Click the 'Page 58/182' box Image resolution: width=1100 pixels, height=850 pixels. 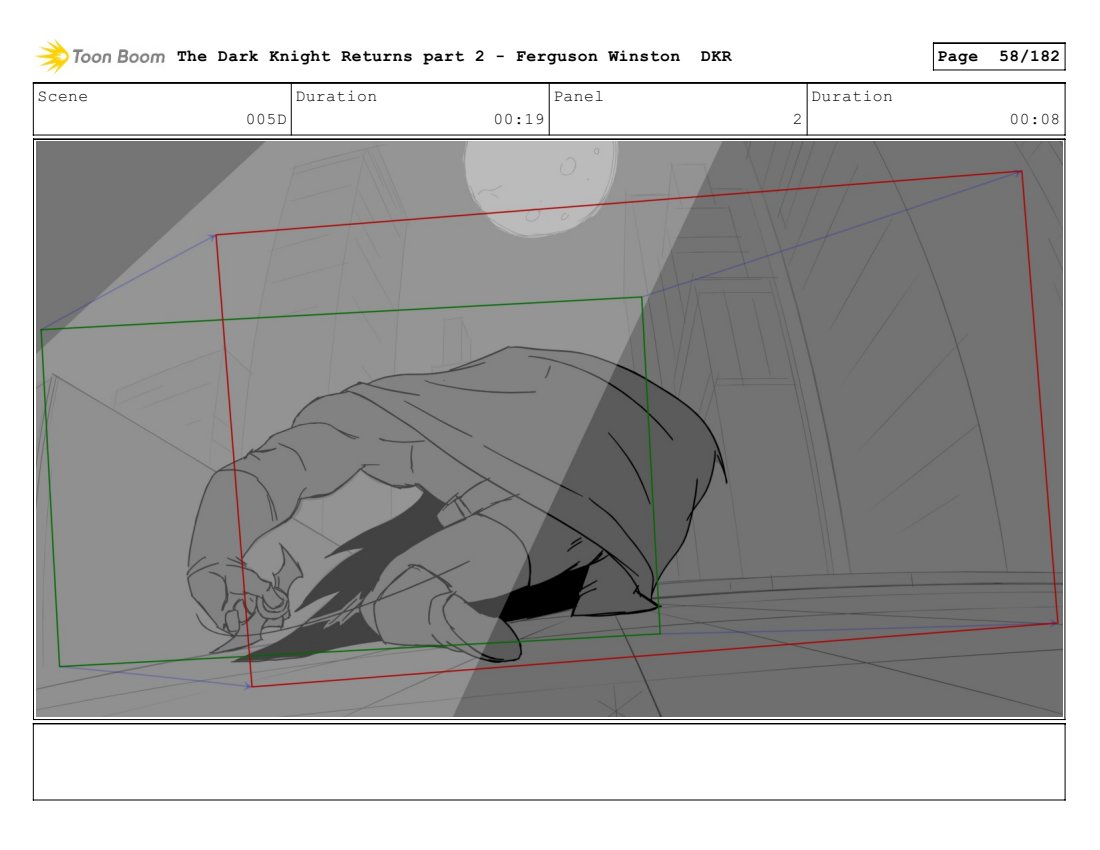[998, 56]
